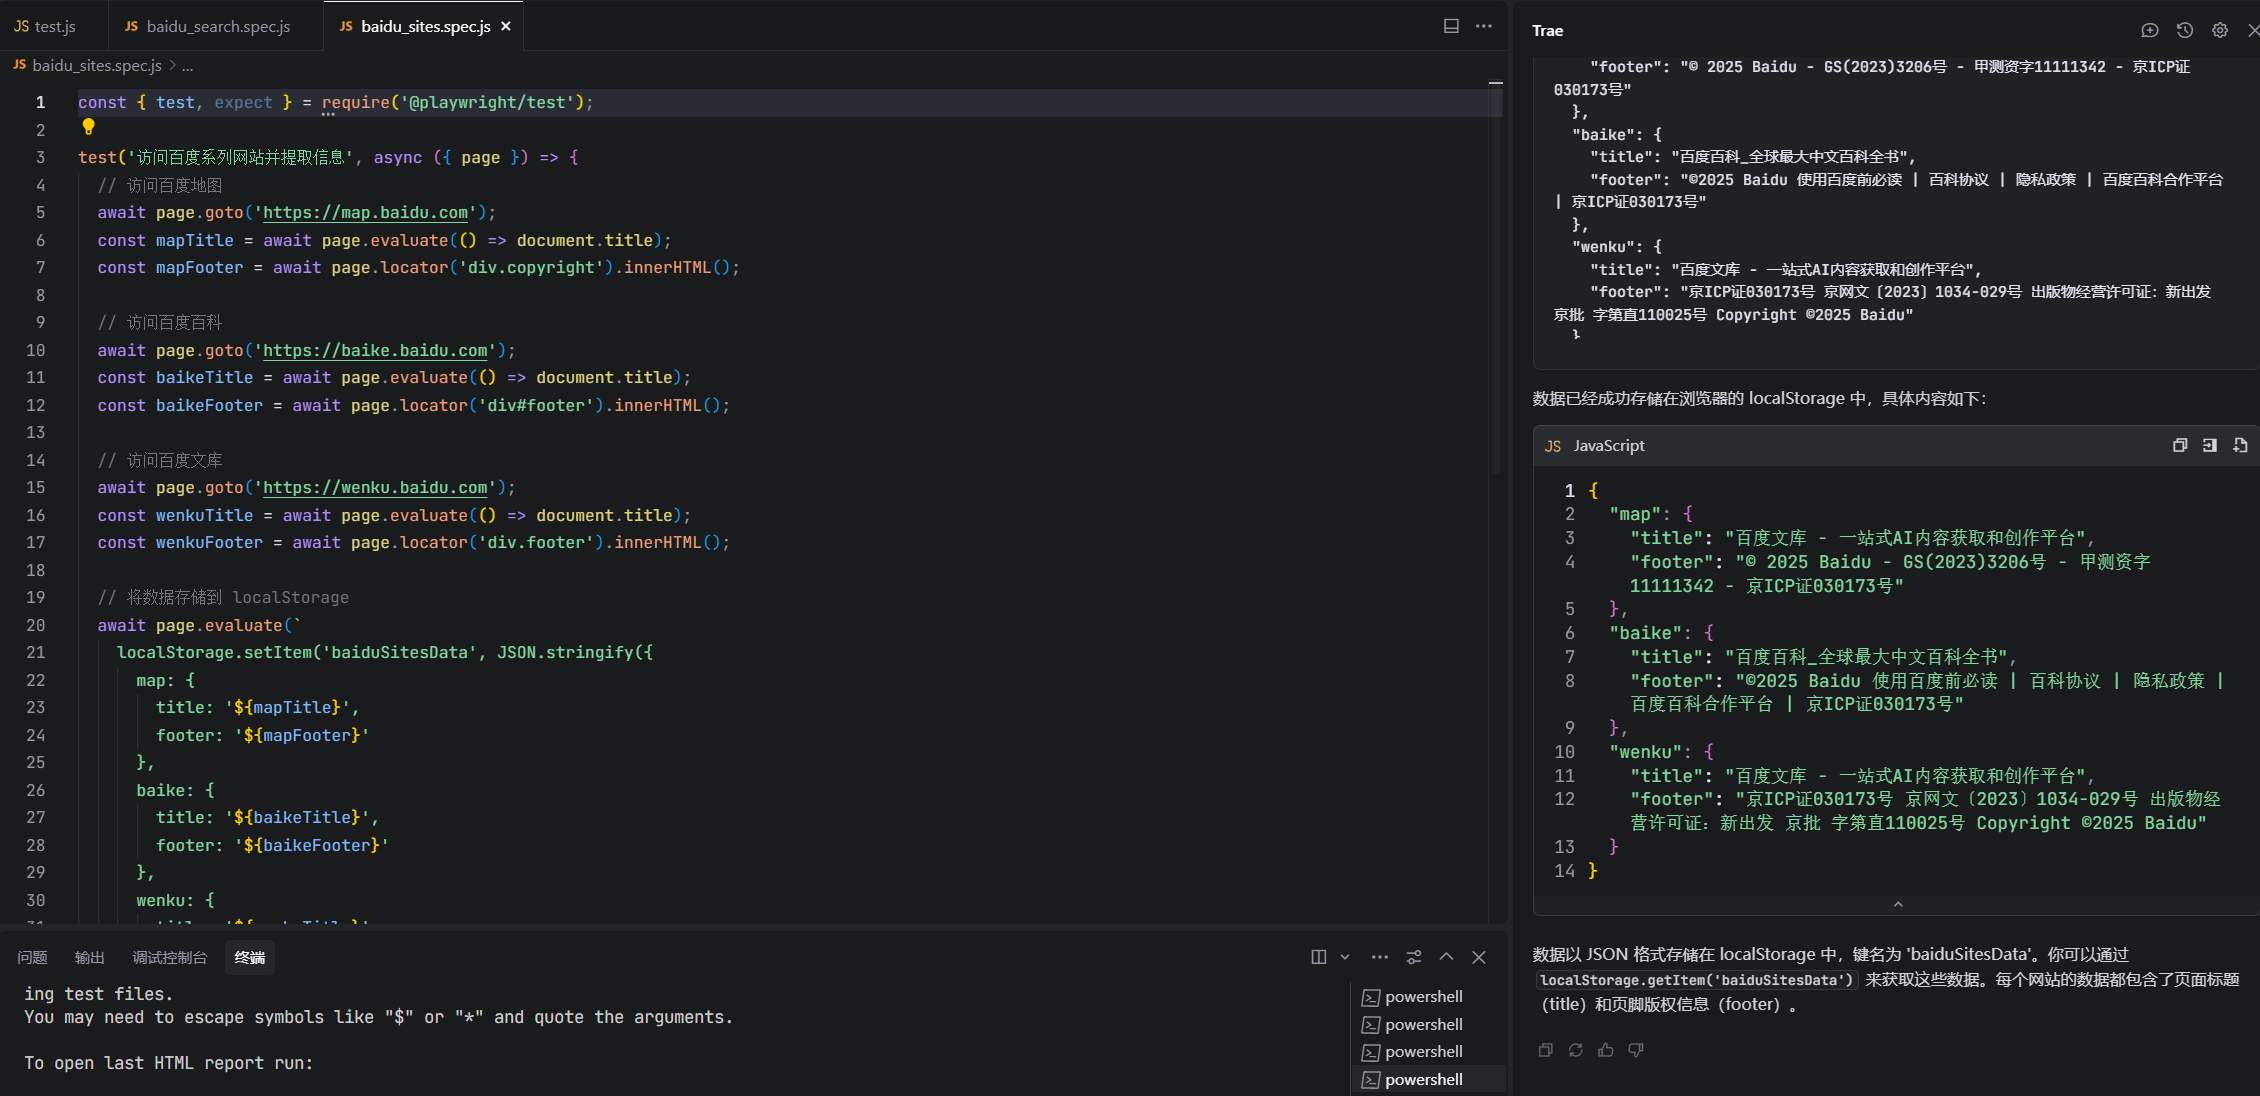The height and width of the screenshot is (1096, 2260).
Task: Click the 'div.copyright' locator string on line 7
Action: pos(531,267)
